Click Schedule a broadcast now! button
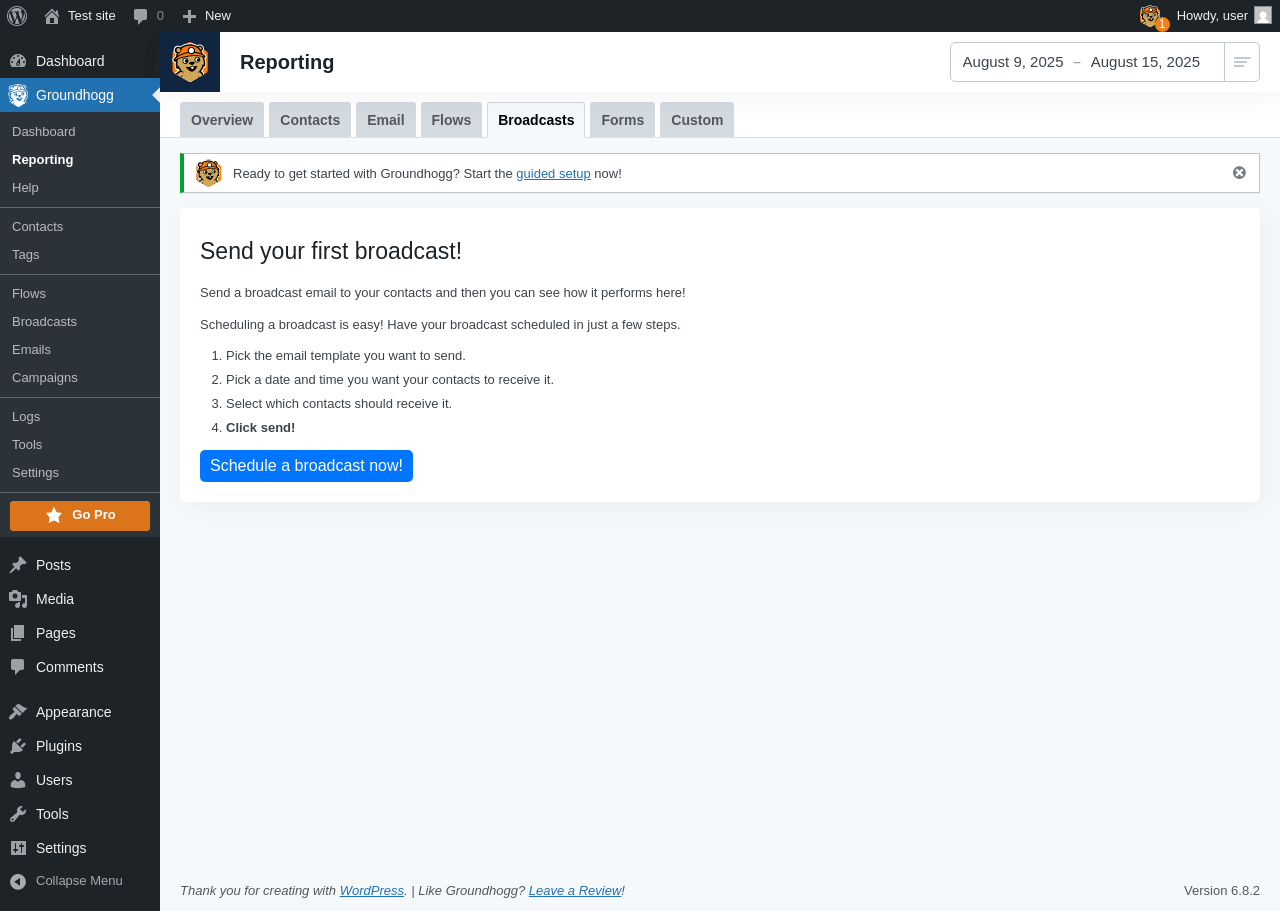 pos(306,466)
